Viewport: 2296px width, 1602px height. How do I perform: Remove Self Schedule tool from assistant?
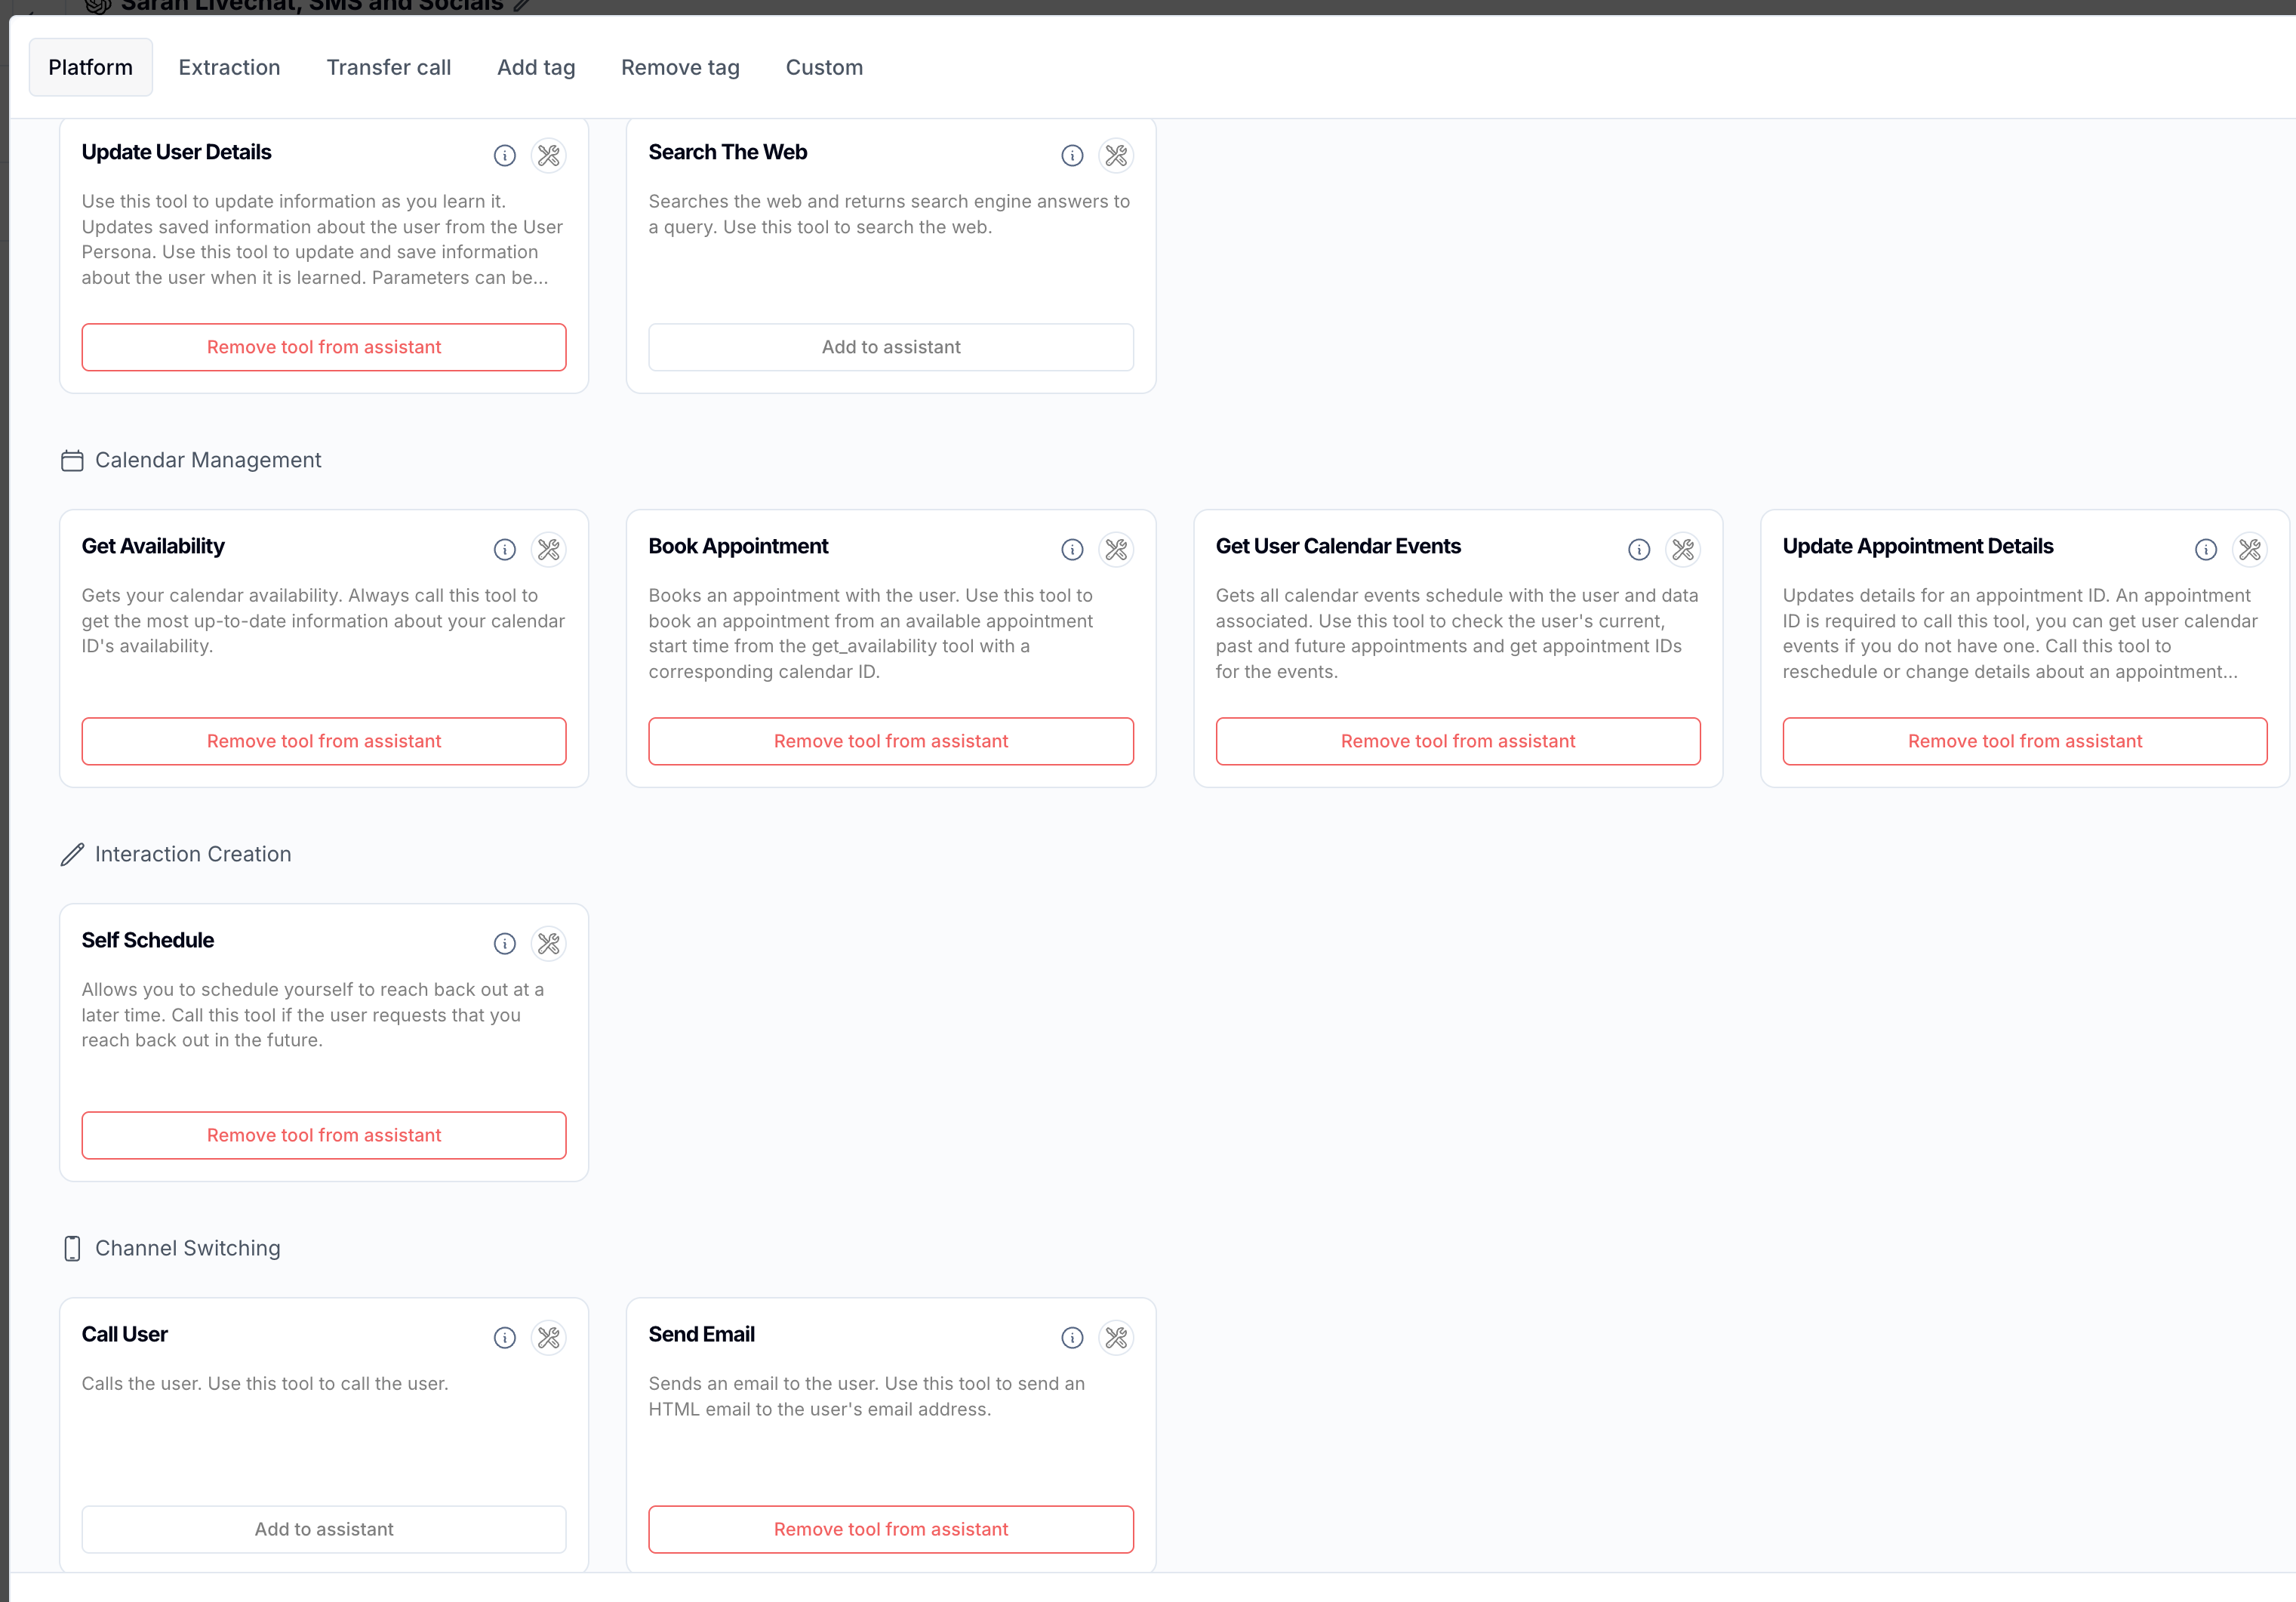(x=323, y=1135)
